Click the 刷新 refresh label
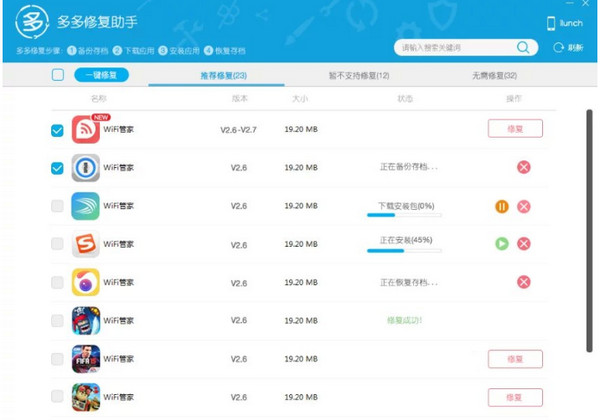Image resolution: width=601 pixels, height=420 pixels. point(575,48)
